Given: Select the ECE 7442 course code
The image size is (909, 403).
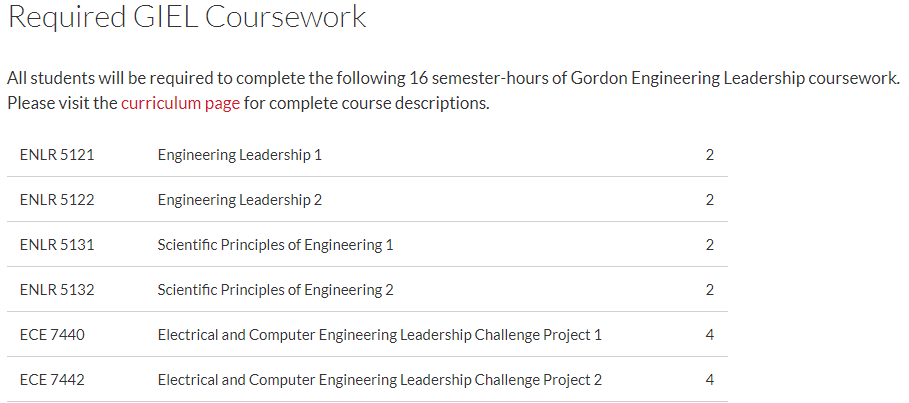Looking at the screenshot, I should [x=52, y=380].
